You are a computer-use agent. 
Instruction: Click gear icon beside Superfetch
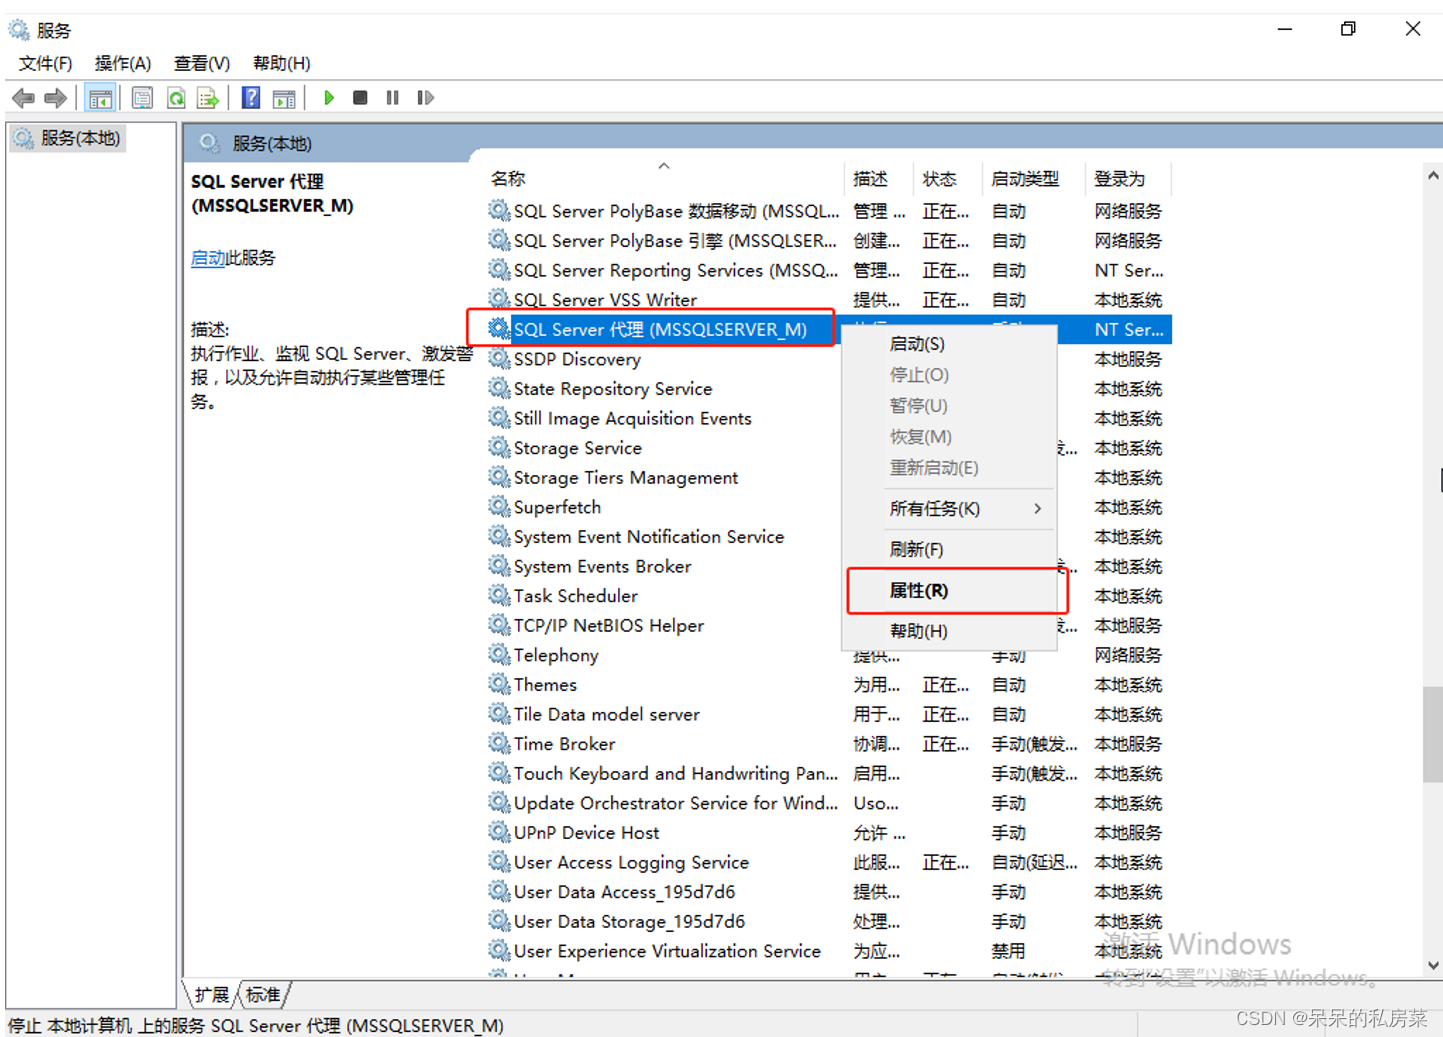(498, 506)
